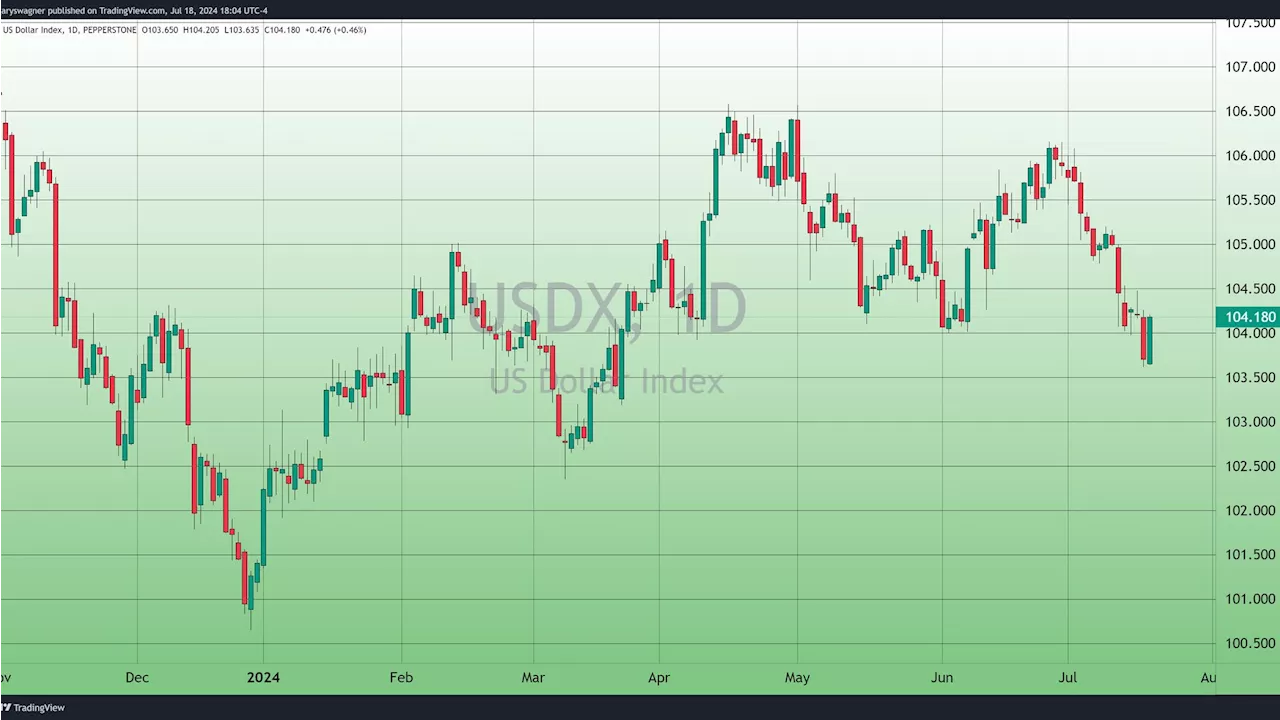1280x720 pixels.
Task: Click the 102.000 price axis label
Action: 1250,510
